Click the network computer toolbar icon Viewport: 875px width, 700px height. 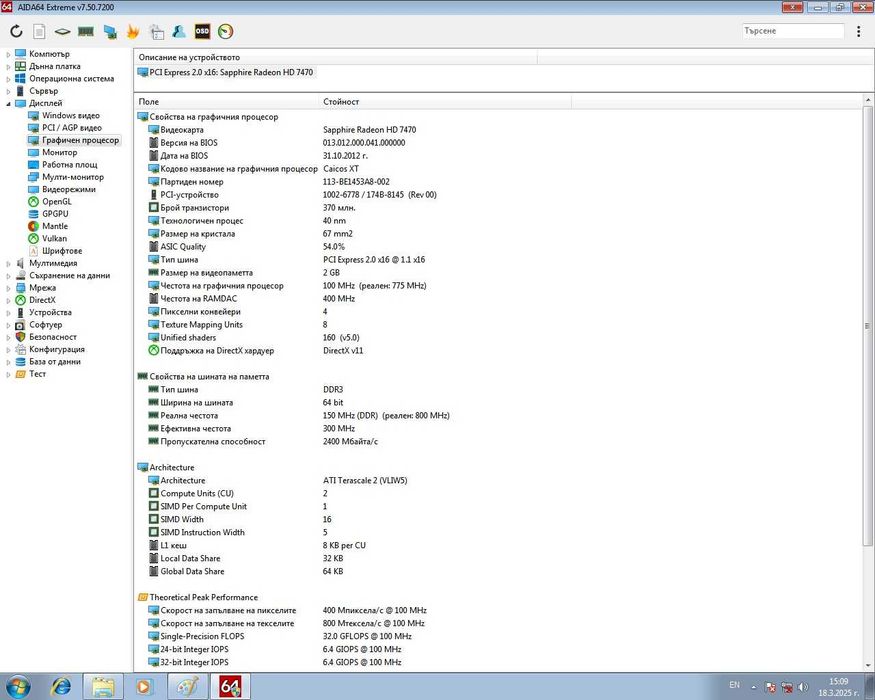110,32
